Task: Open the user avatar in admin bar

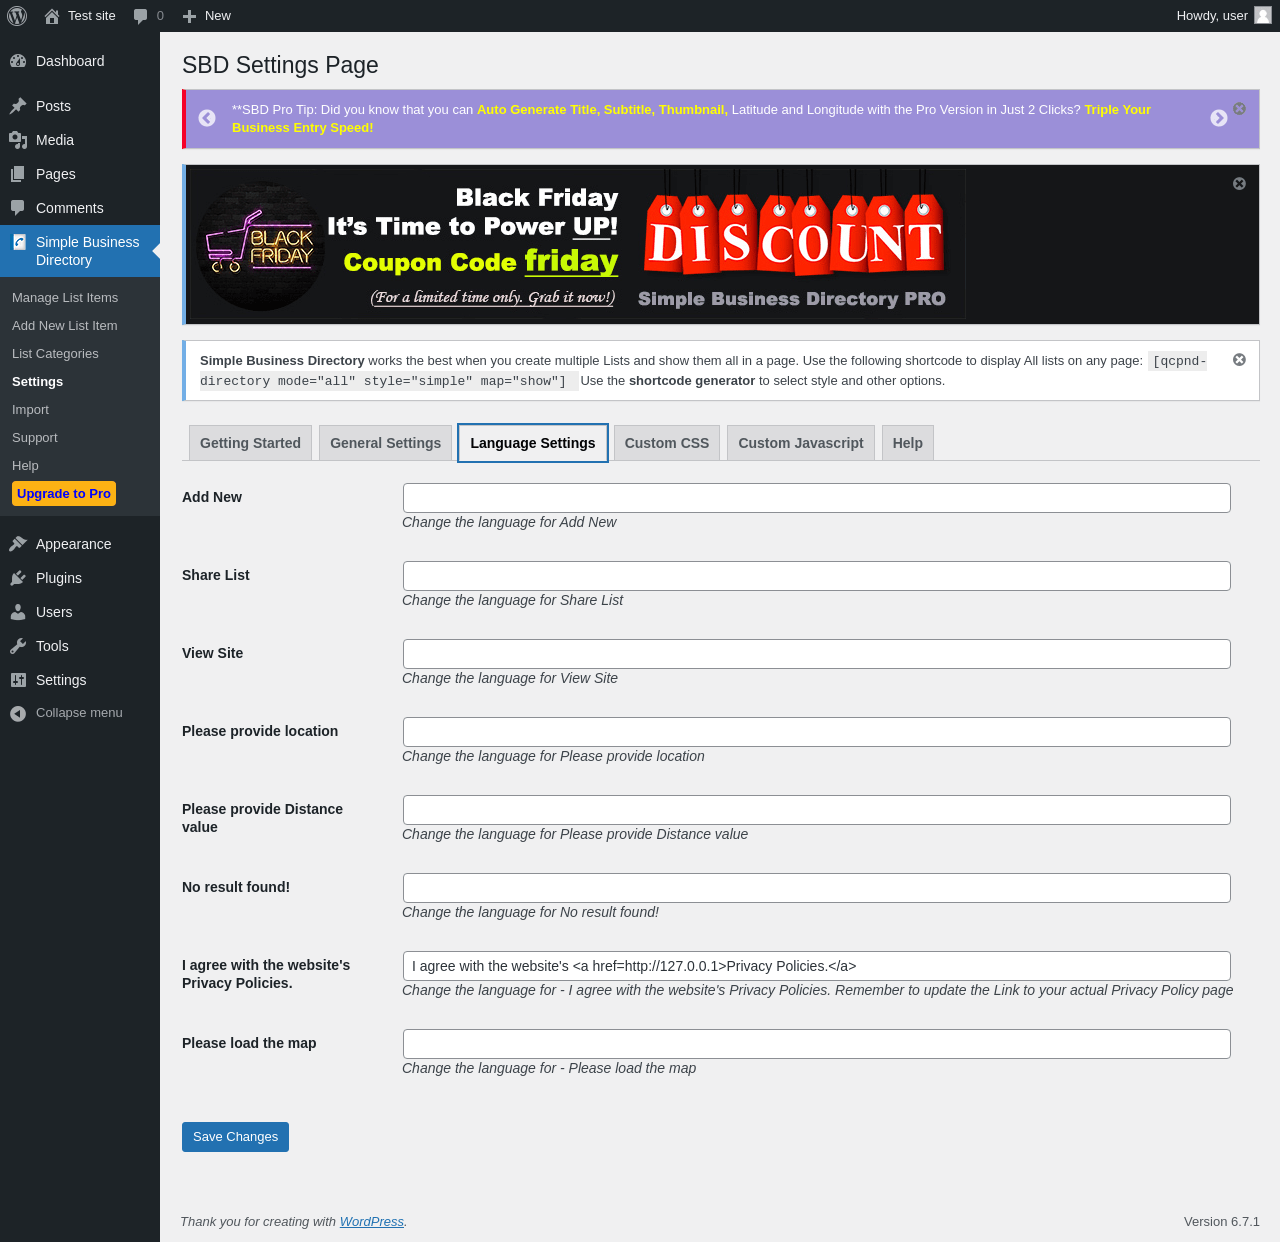Action: pos(1263,16)
